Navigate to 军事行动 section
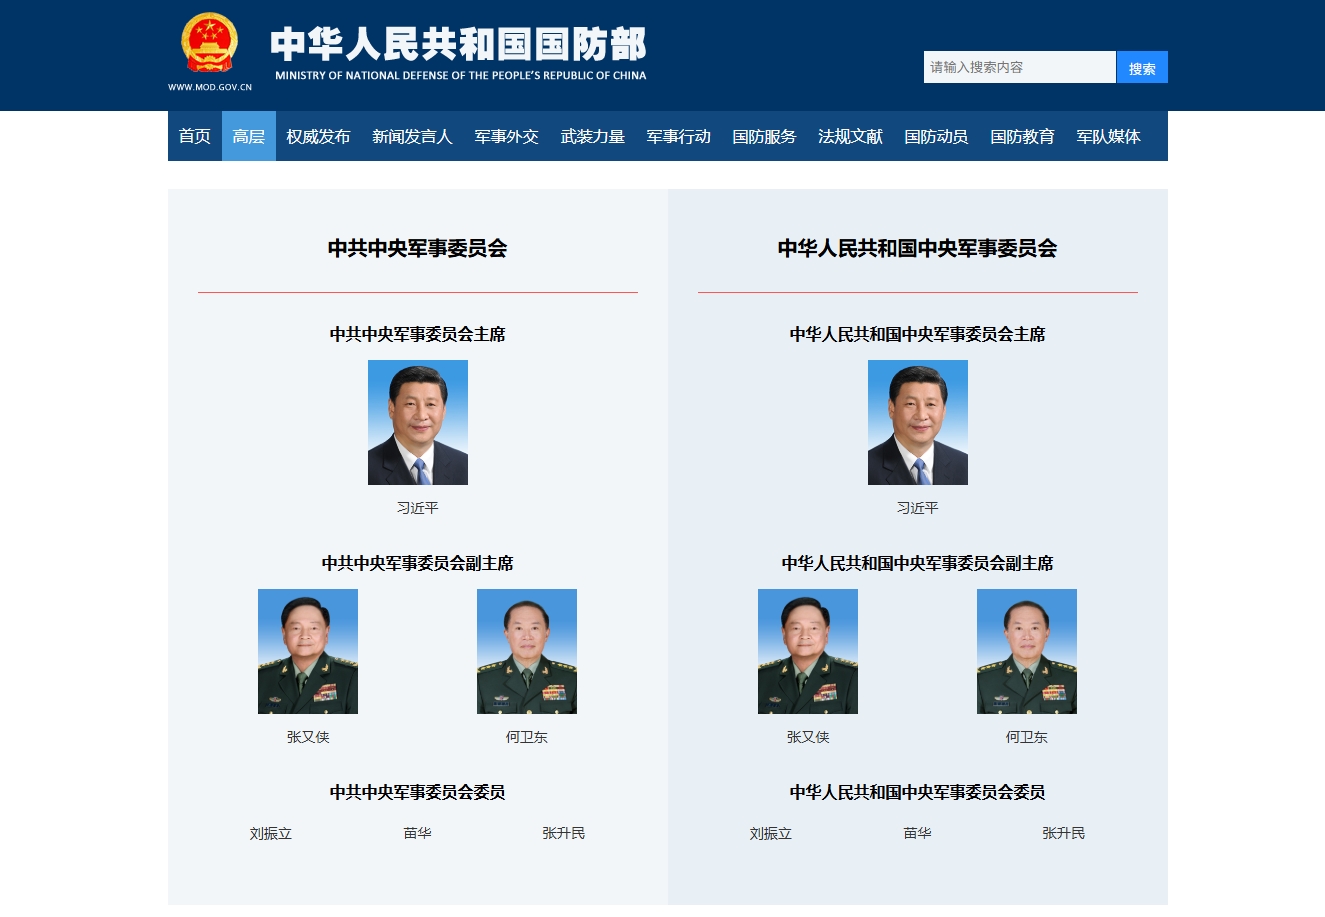This screenshot has width=1325, height=917. (x=678, y=136)
